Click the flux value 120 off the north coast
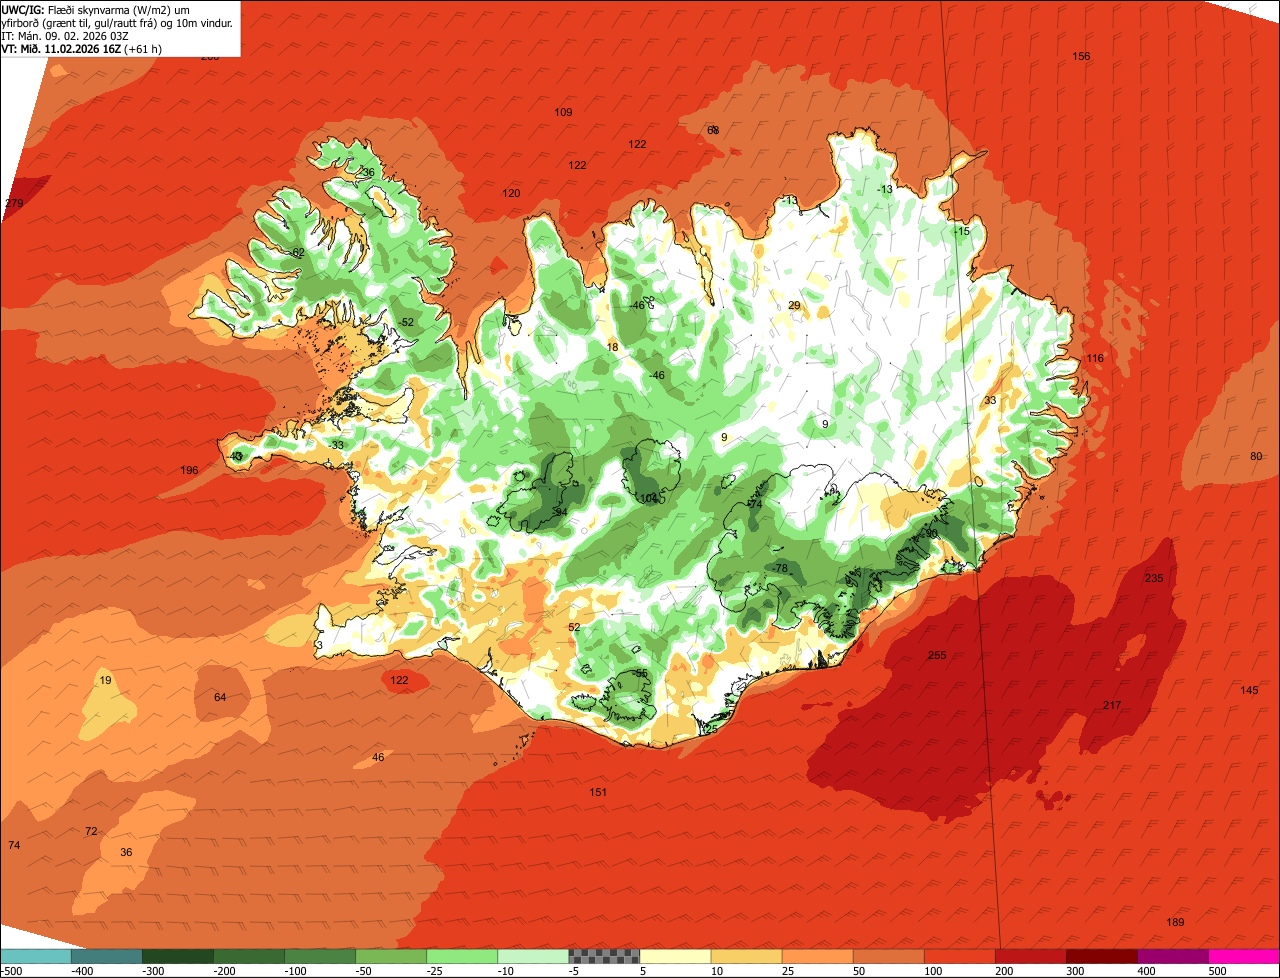Image resolution: width=1280 pixels, height=978 pixels. pos(511,193)
